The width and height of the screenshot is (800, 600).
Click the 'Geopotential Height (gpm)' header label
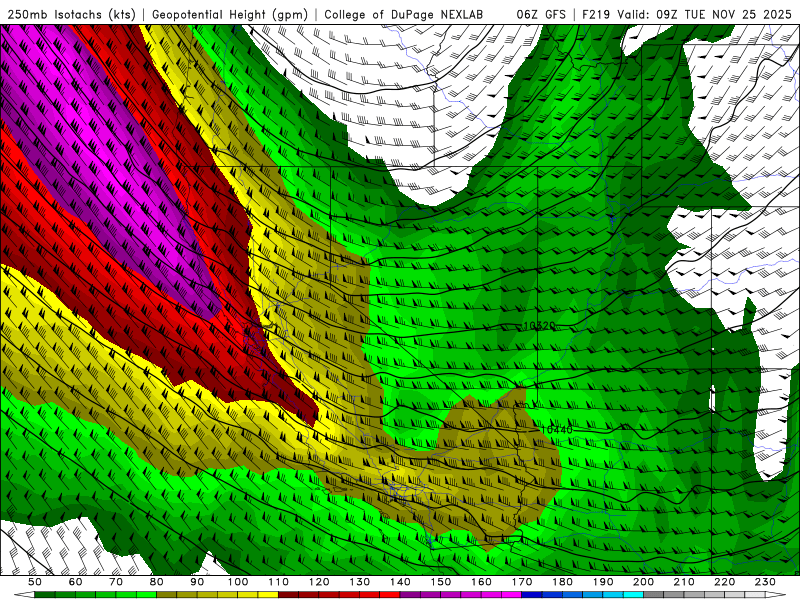tap(230, 14)
